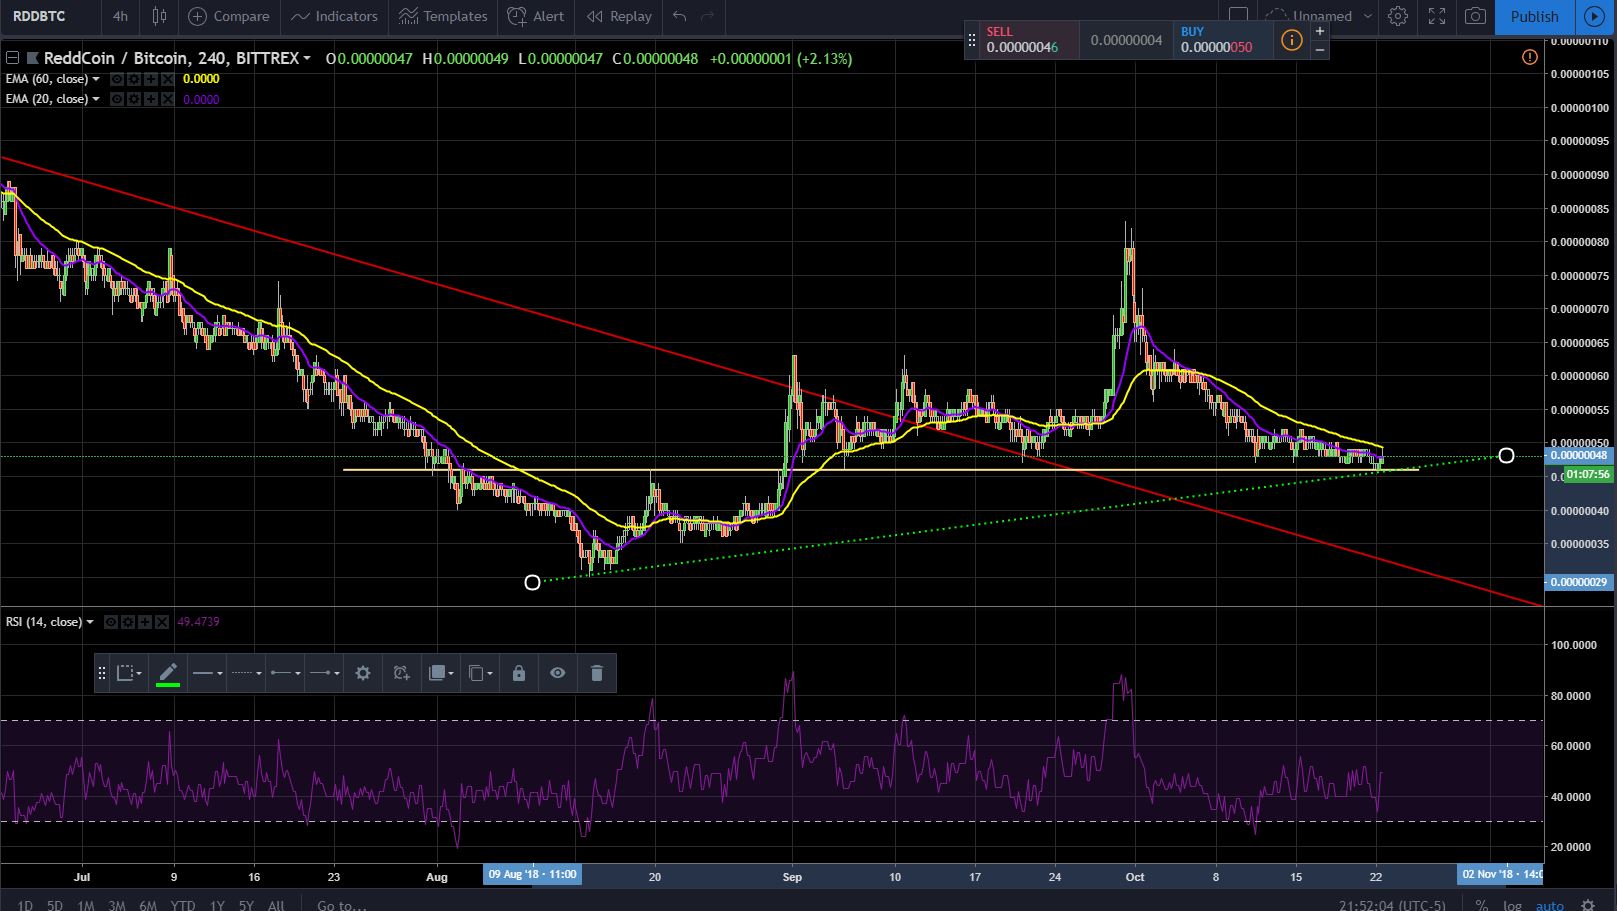1617x911 pixels.
Task: Open line left-end style dropdown
Action: (285, 673)
